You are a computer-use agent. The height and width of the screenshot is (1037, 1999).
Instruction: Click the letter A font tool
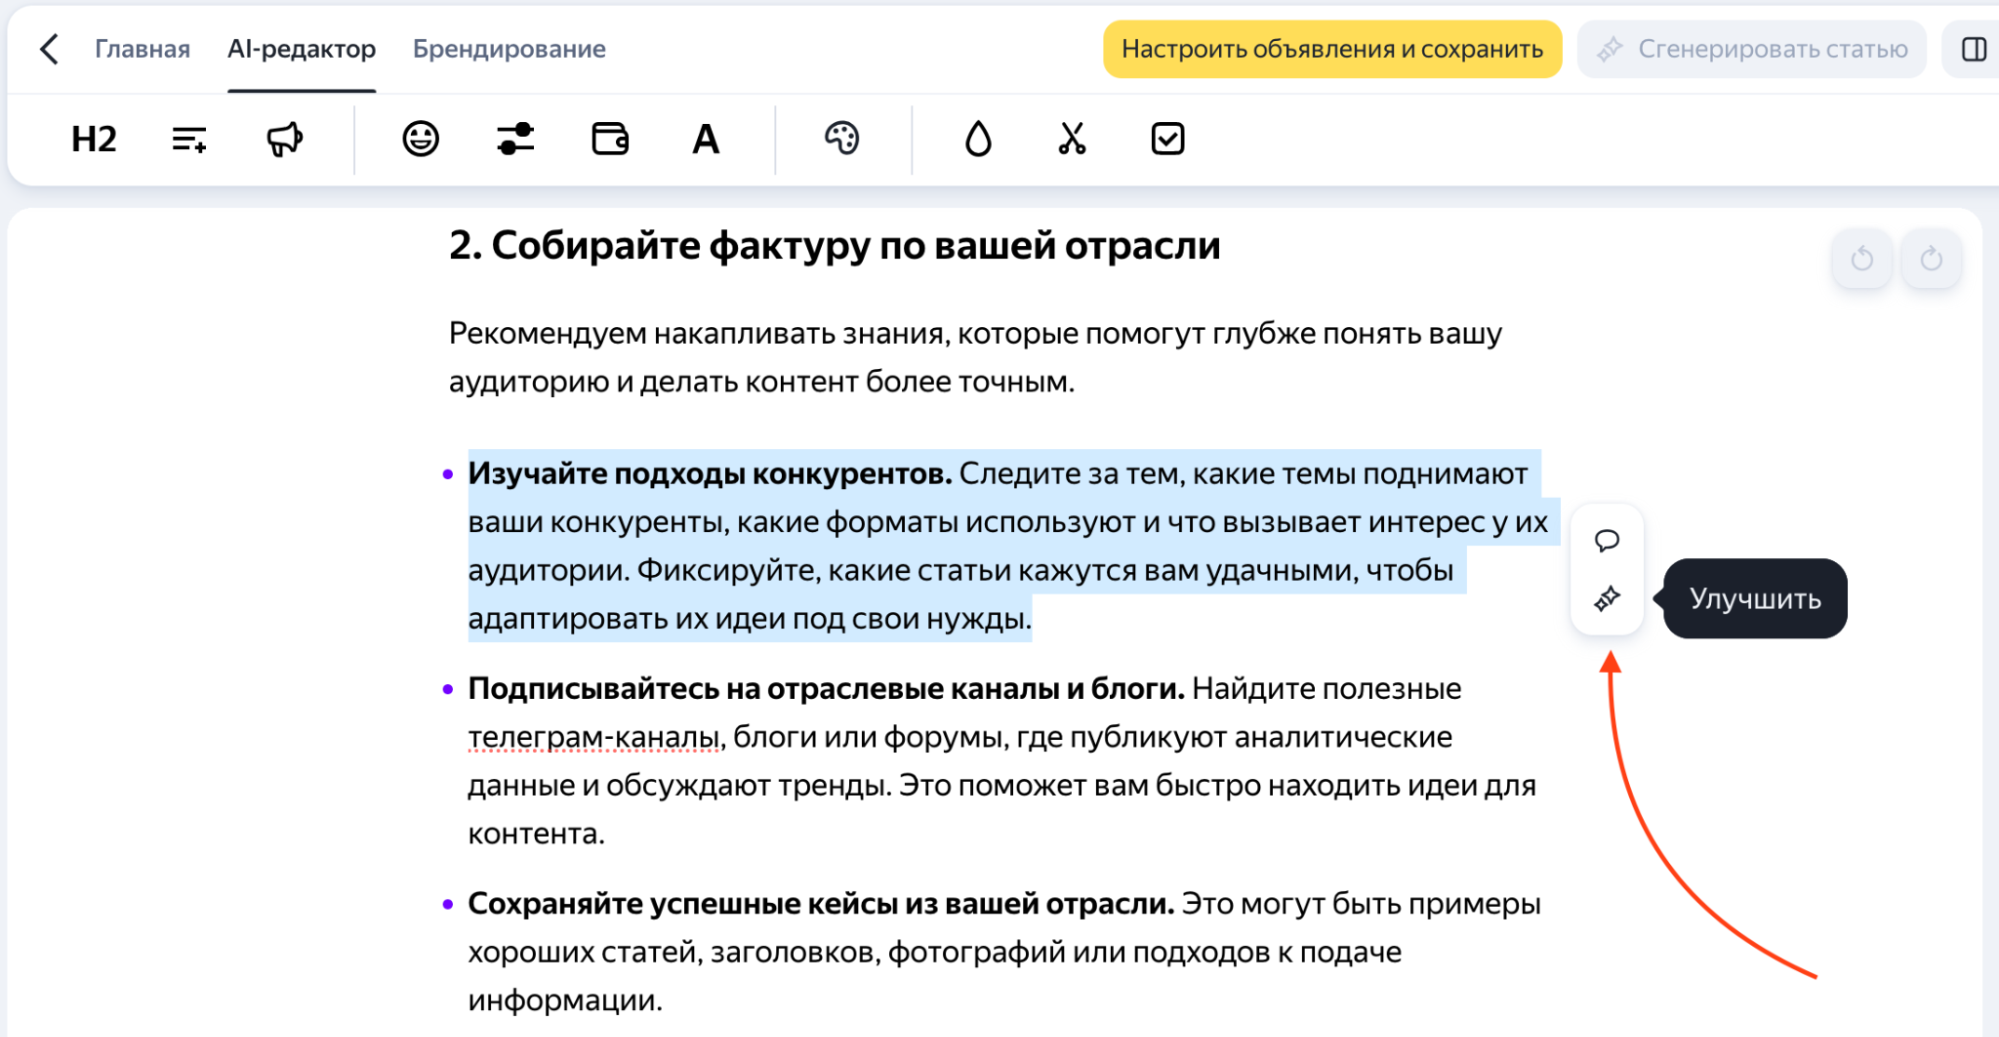(706, 139)
